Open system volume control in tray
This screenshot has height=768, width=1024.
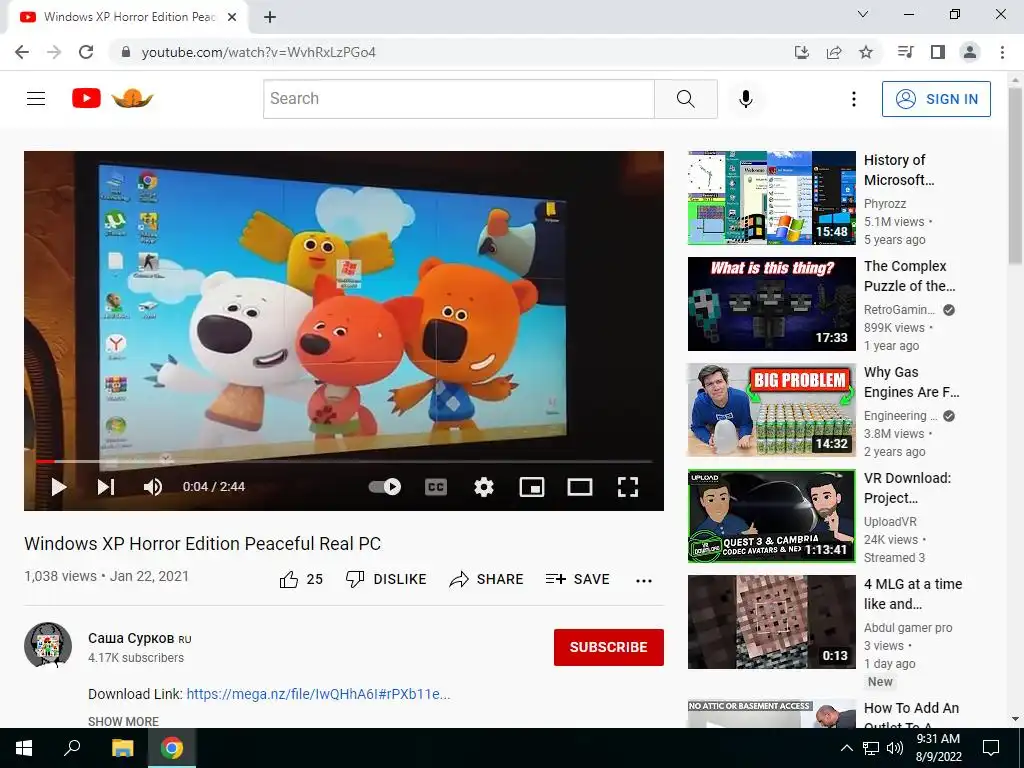click(x=895, y=748)
